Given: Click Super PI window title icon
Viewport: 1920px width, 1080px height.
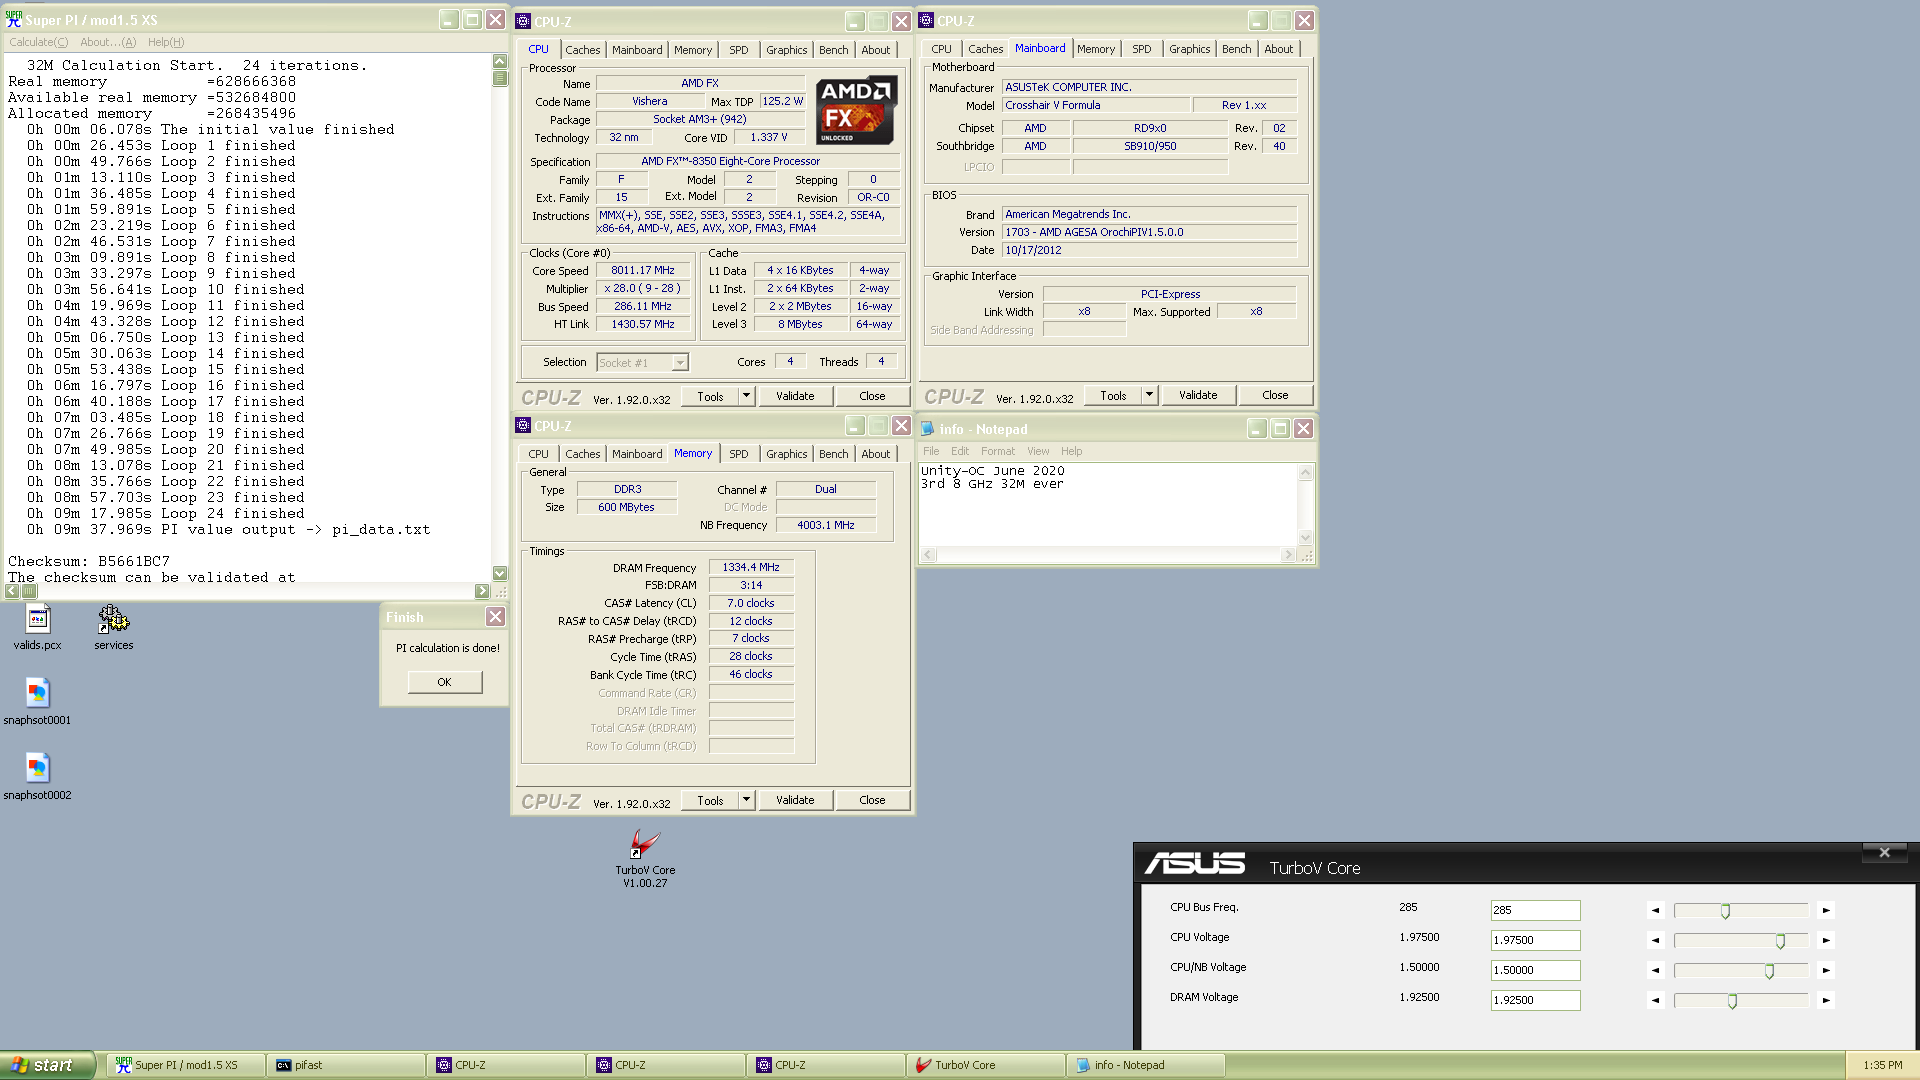Looking at the screenshot, I should [14, 19].
